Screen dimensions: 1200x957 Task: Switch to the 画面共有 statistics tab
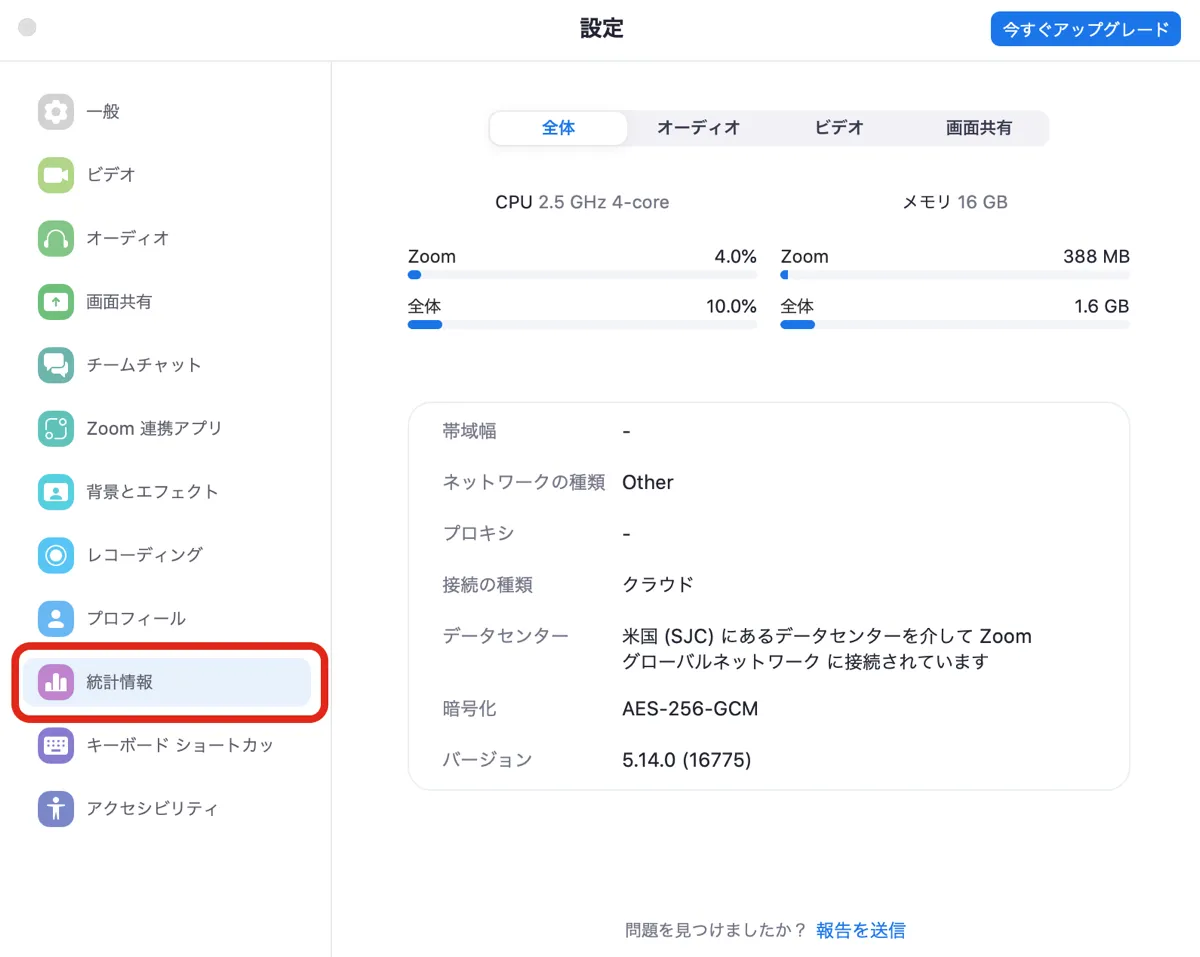point(978,128)
